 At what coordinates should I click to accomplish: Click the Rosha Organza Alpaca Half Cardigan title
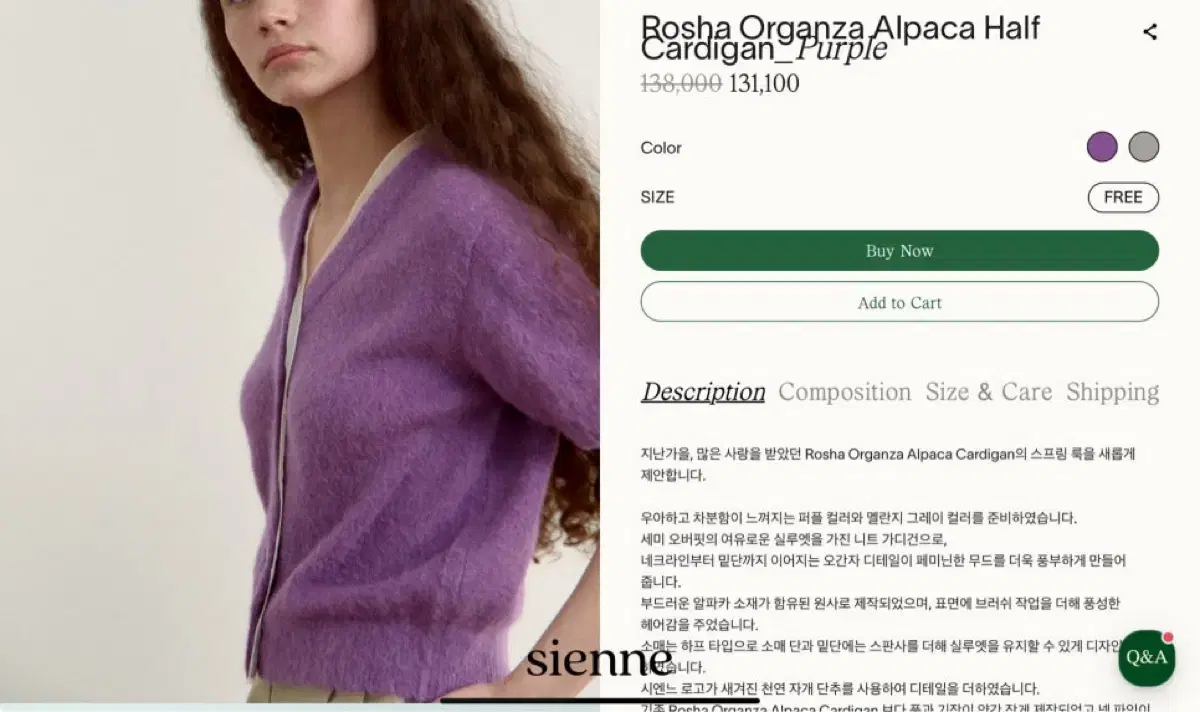pyautogui.click(x=840, y=38)
